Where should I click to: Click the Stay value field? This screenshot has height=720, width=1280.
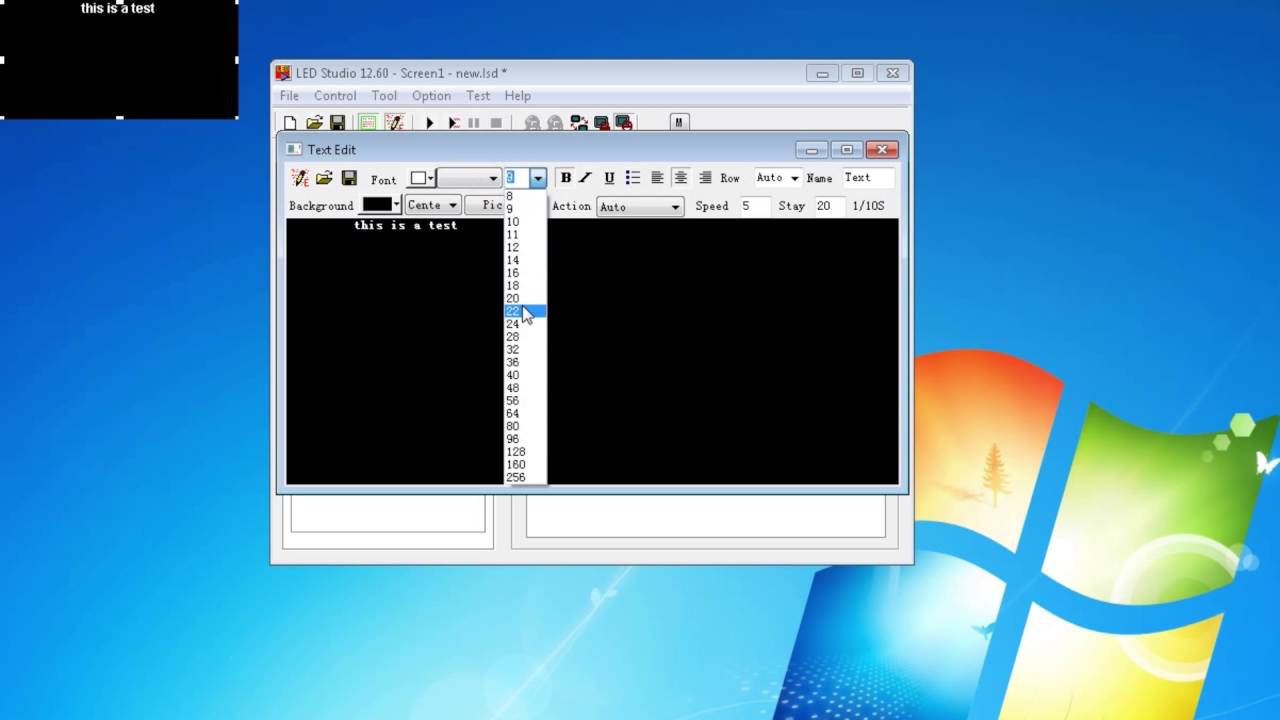click(x=828, y=205)
